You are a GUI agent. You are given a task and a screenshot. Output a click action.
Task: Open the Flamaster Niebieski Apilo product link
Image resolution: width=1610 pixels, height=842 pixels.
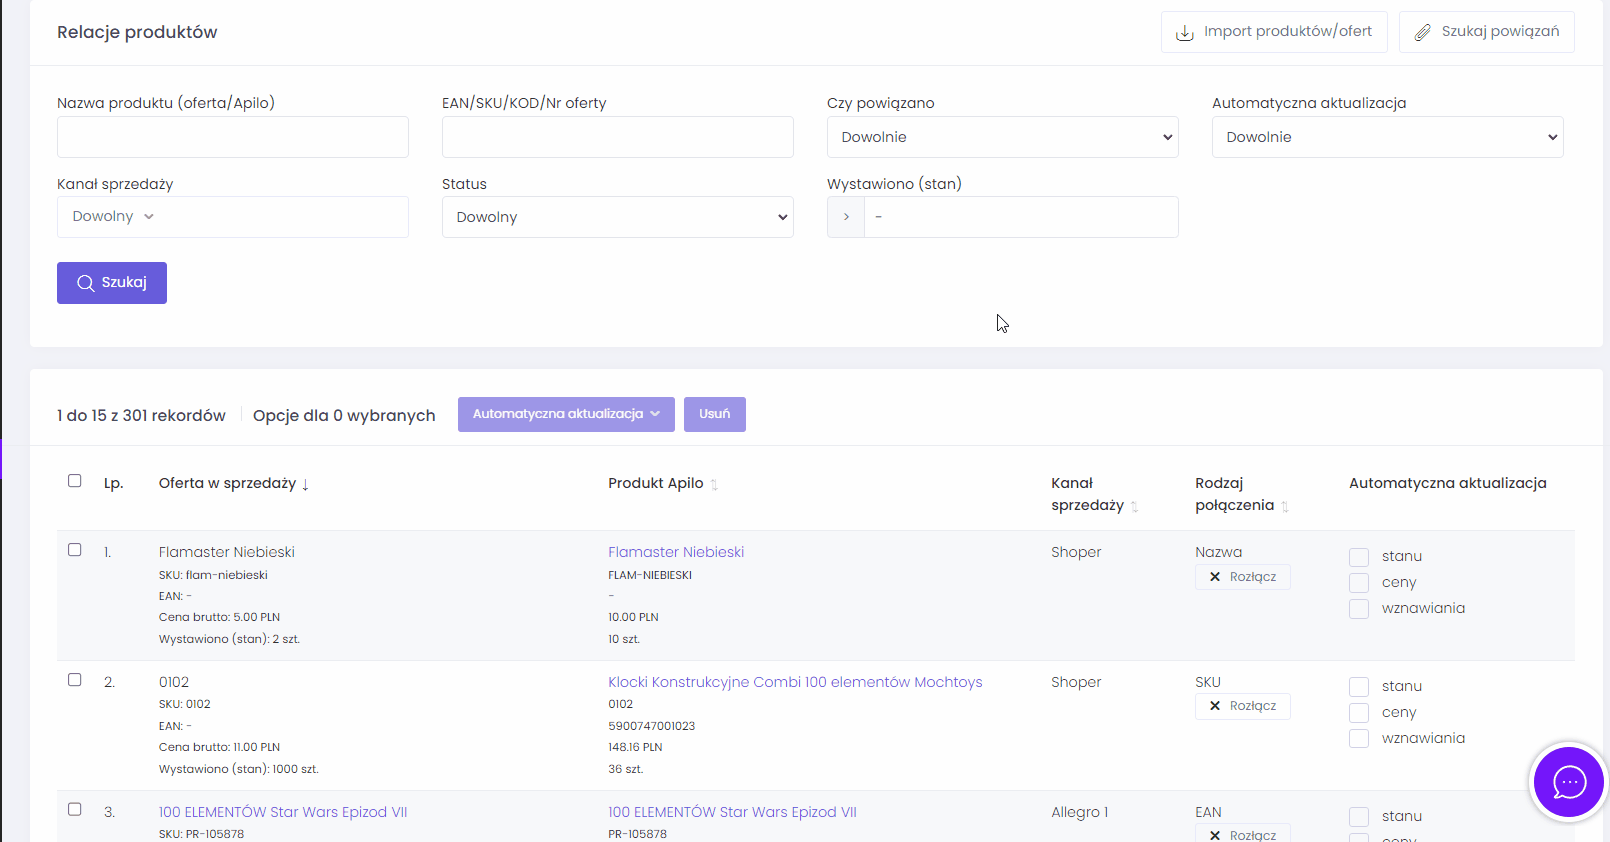(676, 552)
